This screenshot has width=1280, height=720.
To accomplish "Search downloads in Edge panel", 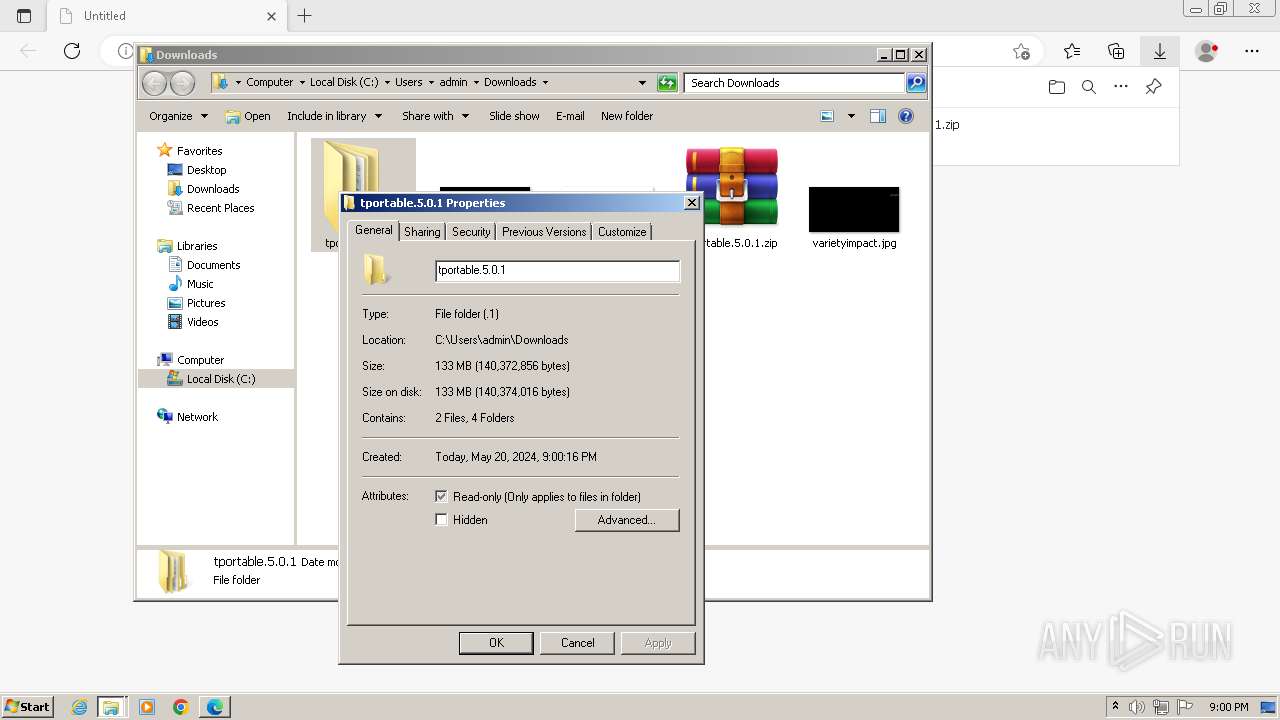I will (x=1089, y=87).
